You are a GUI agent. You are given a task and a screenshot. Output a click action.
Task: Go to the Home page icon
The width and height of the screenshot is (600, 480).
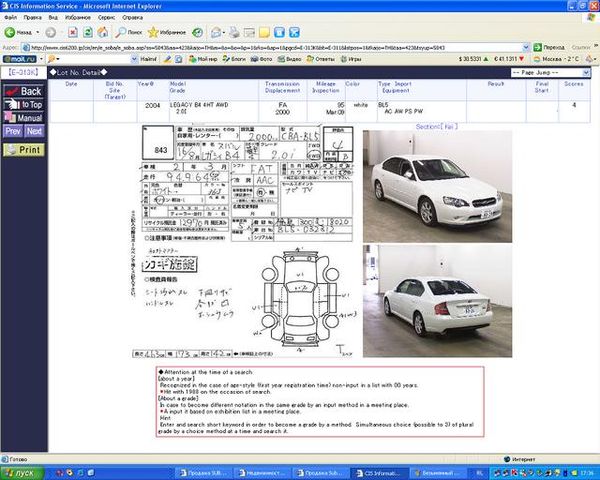pyautogui.click(x=103, y=33)
